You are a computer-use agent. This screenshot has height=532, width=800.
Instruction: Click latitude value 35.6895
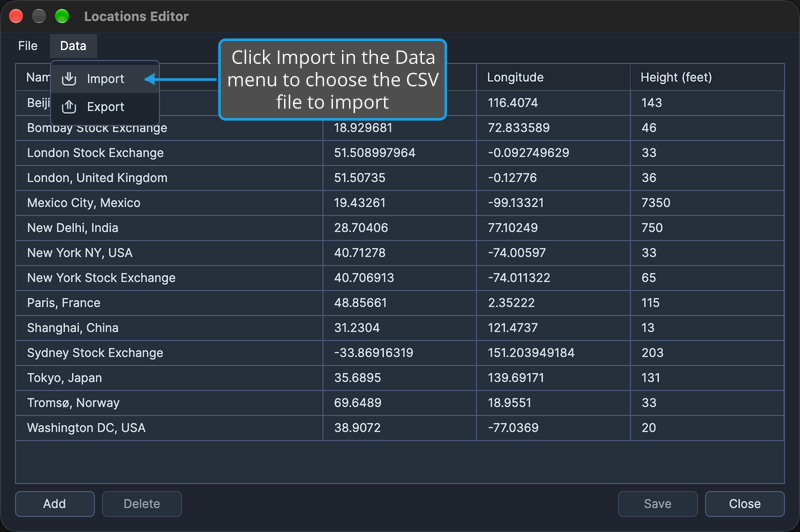pos(357,378)
